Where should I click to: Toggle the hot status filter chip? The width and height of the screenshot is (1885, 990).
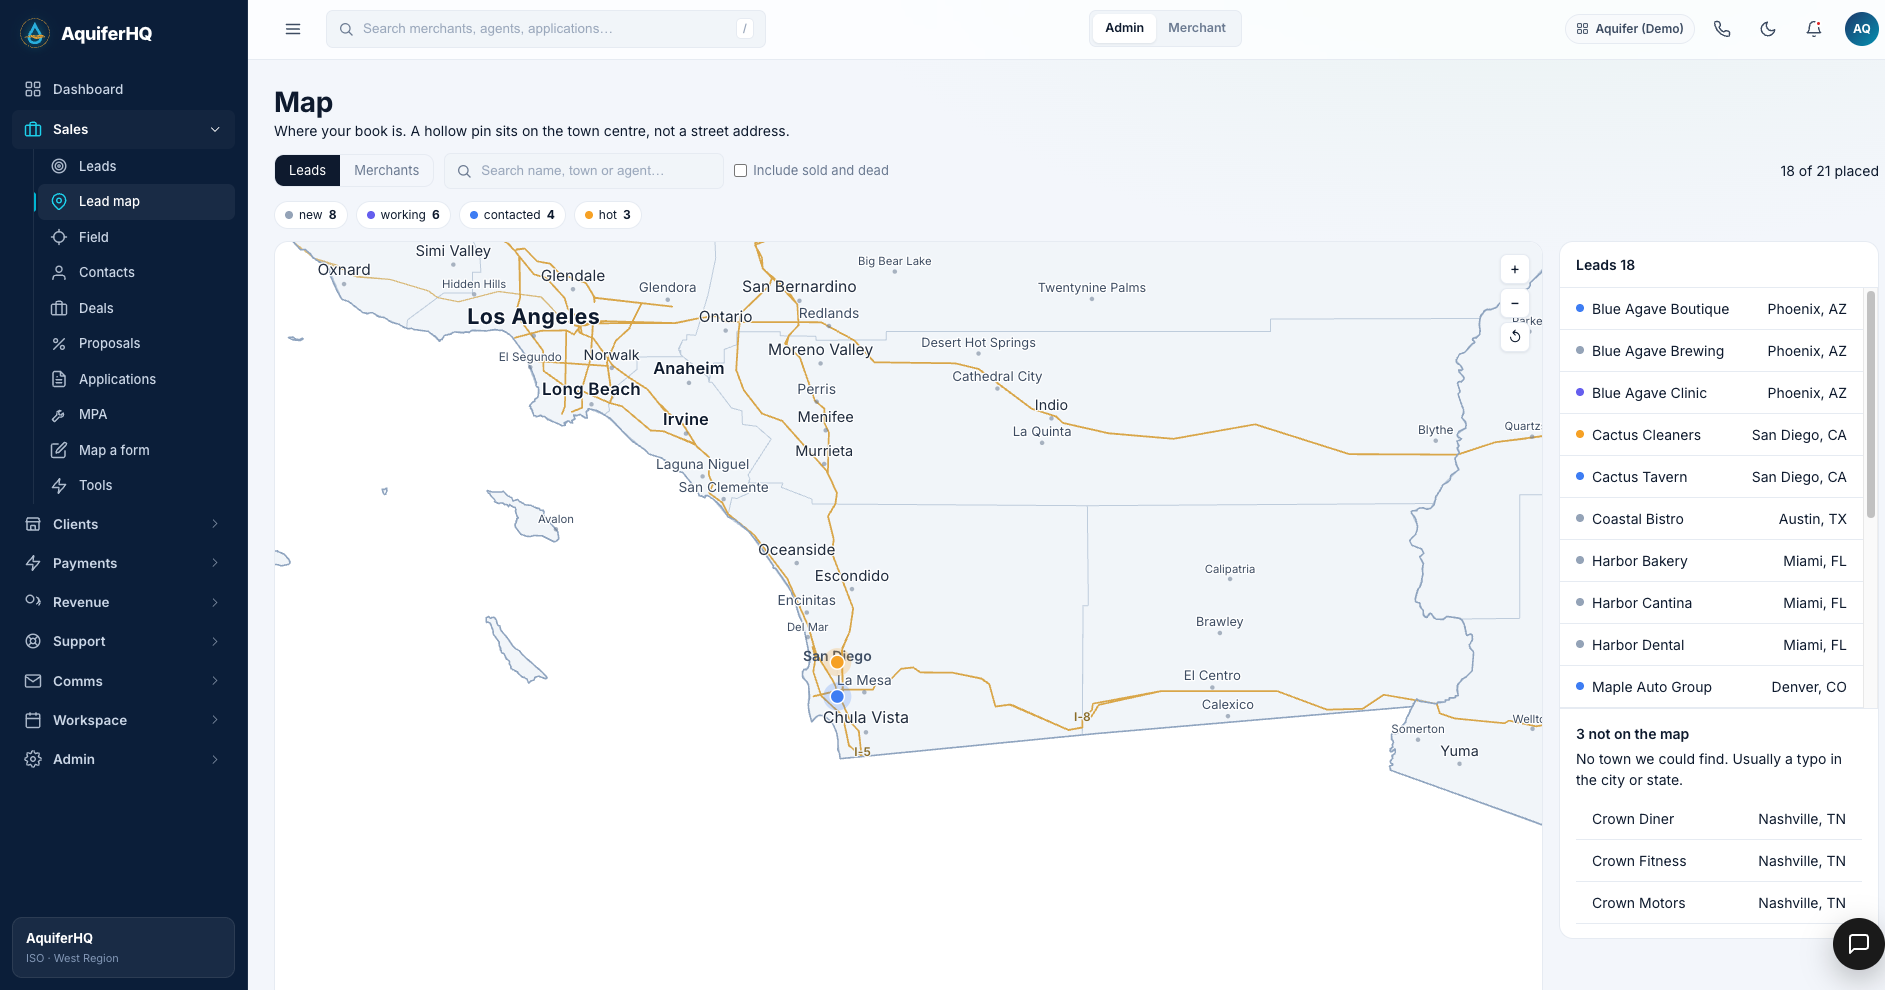[608, 215]
